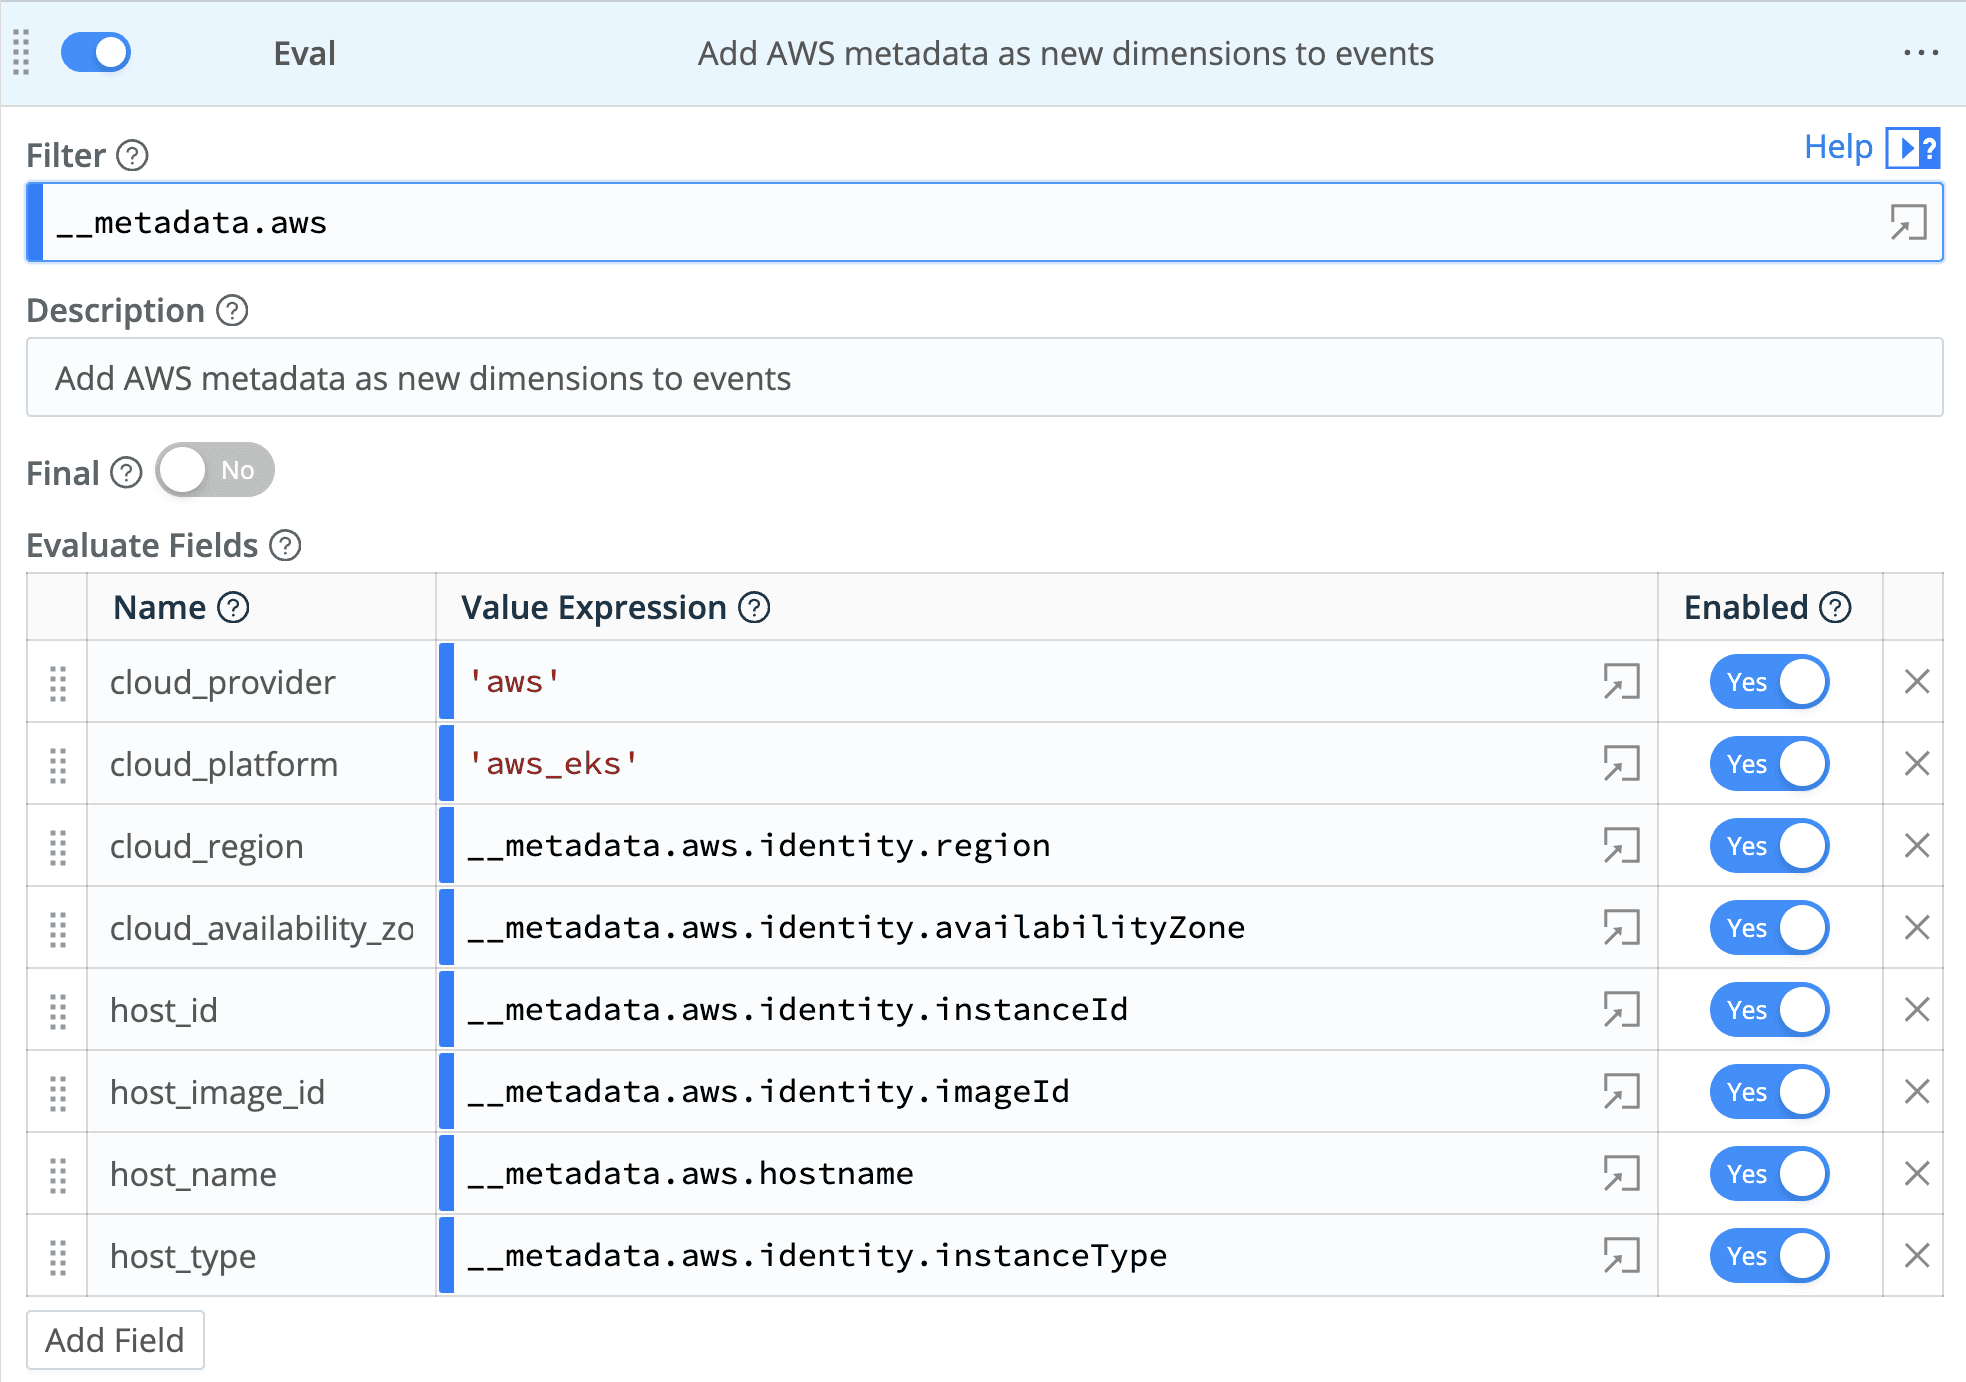The image size is (1966, 1382).
Task: Turn off host_type Enabled switch
Action: click(1768, 1256)
